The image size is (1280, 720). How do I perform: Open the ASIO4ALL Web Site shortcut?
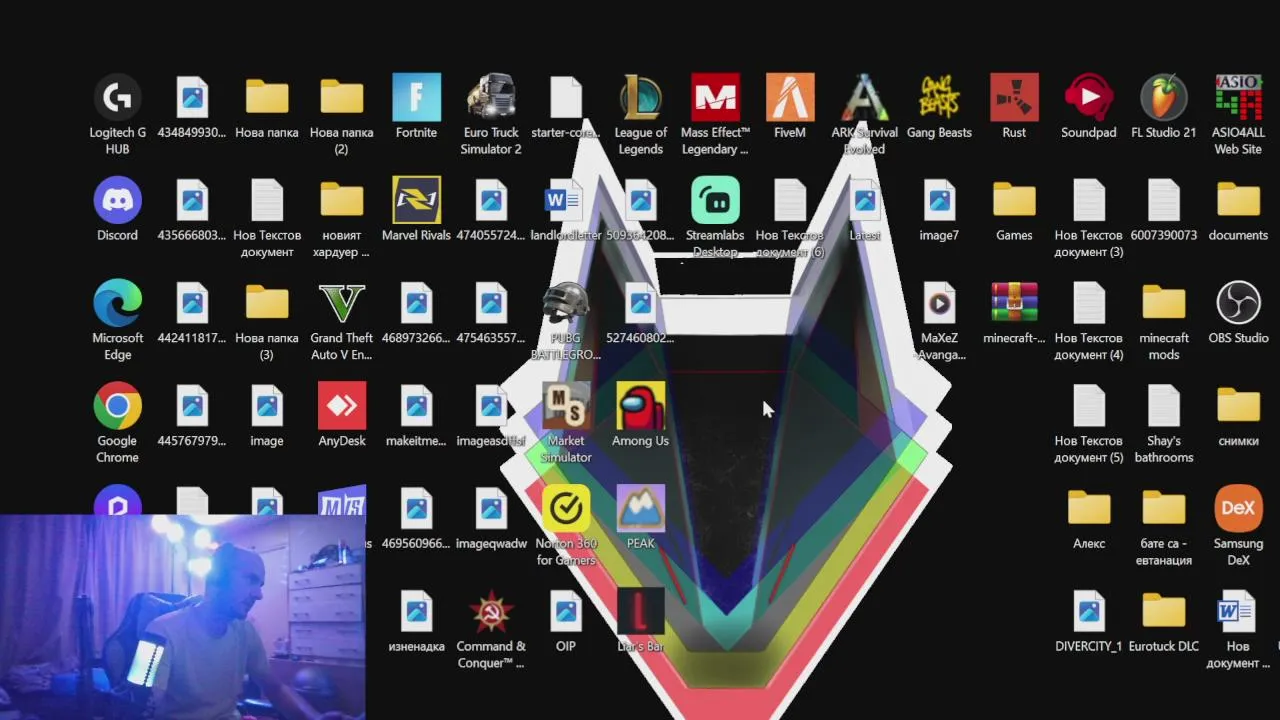click(x=1238, y=114)
